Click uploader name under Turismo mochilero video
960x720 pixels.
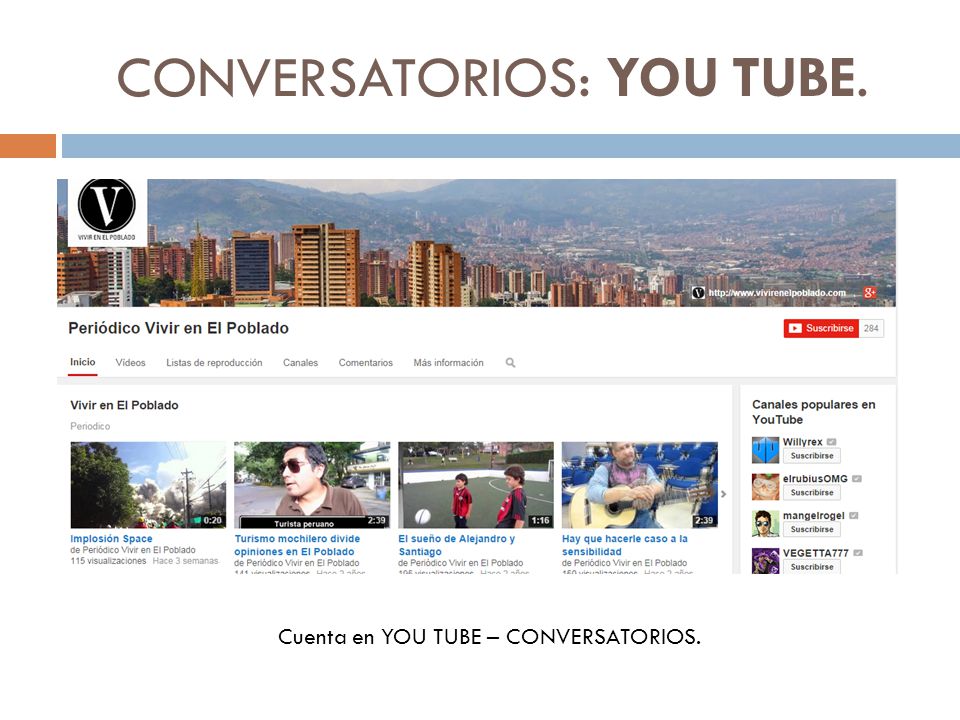tap(302, 563)
